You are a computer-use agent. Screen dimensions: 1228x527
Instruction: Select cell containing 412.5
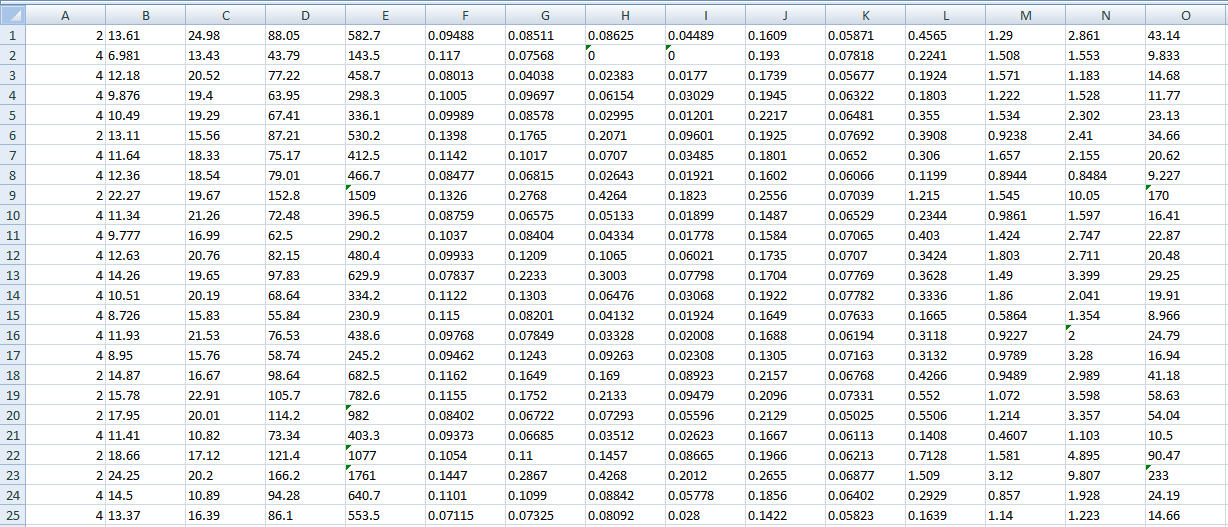coord(385,155)
